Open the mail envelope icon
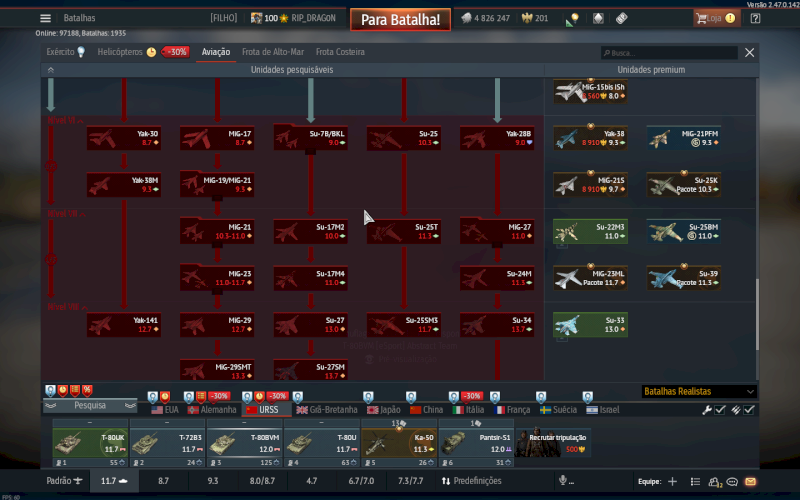Viewport: 800px width, 500px height. coord(751,482)
